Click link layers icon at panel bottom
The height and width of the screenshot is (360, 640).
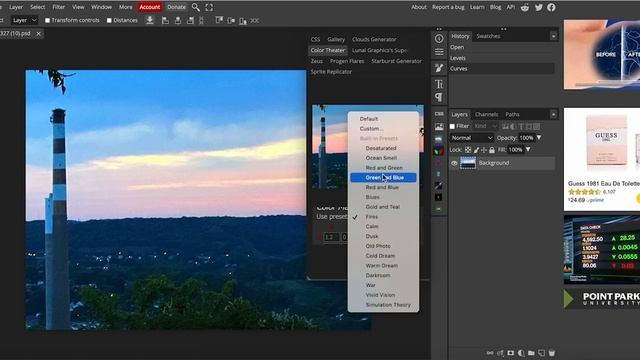(x=490, y=353)
